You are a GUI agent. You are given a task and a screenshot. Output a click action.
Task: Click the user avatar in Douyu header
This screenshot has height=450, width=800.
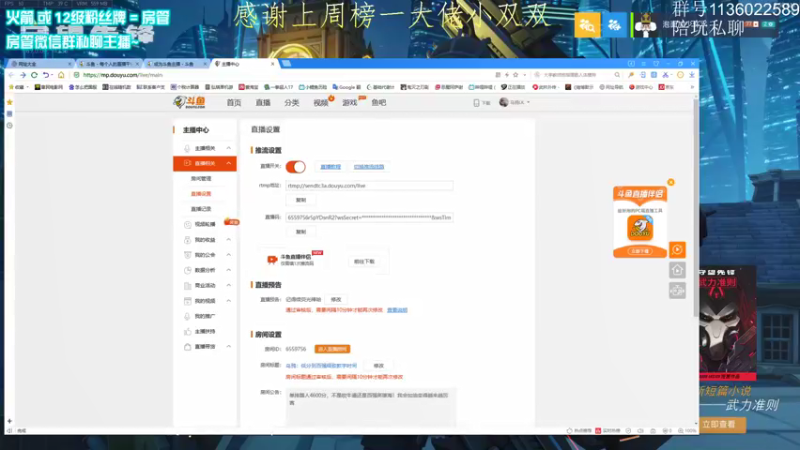point(504,102)
